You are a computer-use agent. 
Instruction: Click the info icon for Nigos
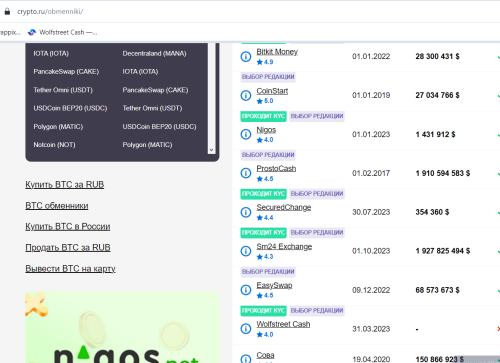(246, 134)
